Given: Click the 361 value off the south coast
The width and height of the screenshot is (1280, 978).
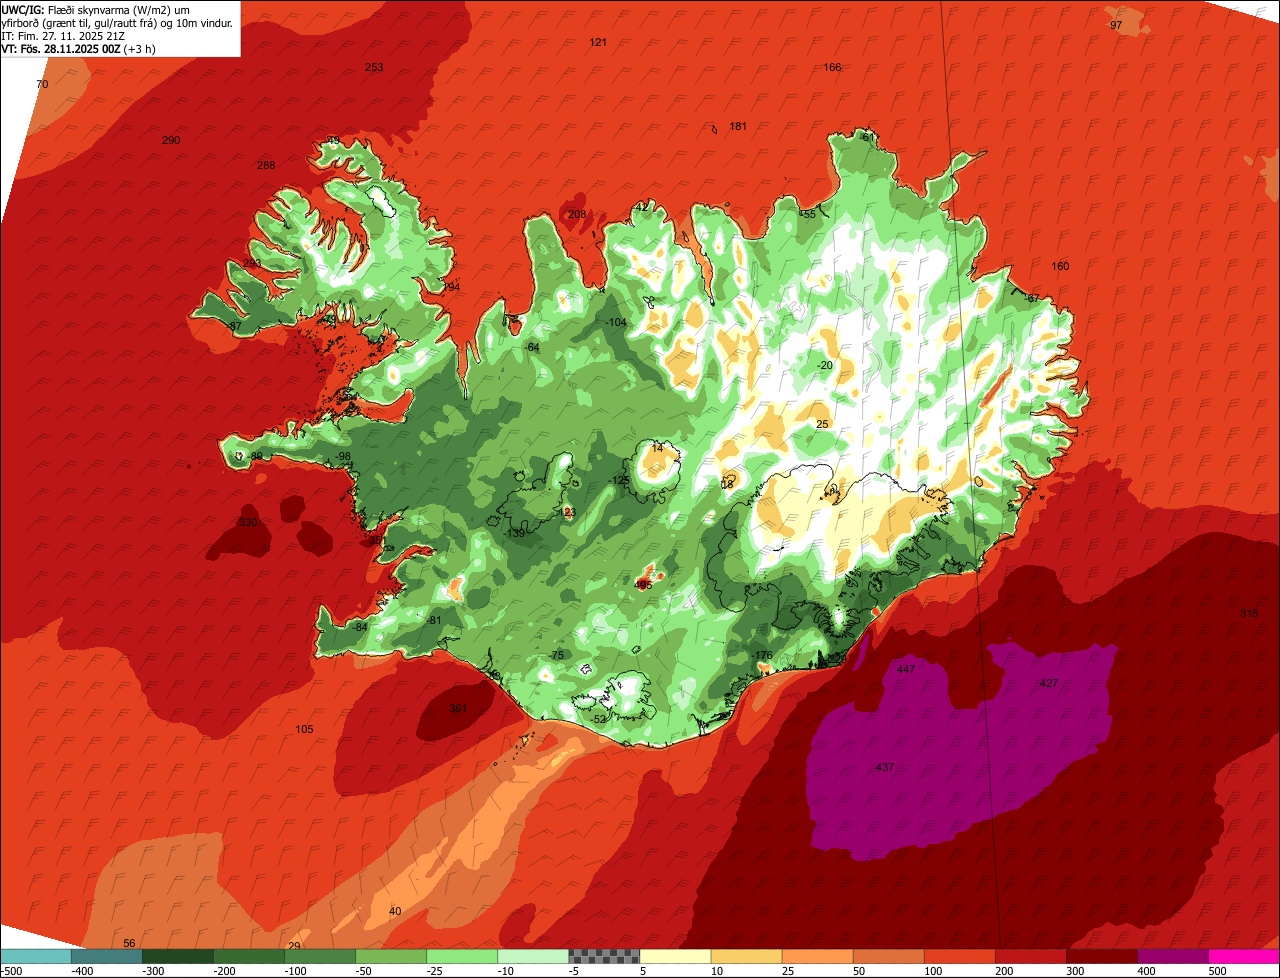Looking at the screenshot, I should tap(458, 708).
